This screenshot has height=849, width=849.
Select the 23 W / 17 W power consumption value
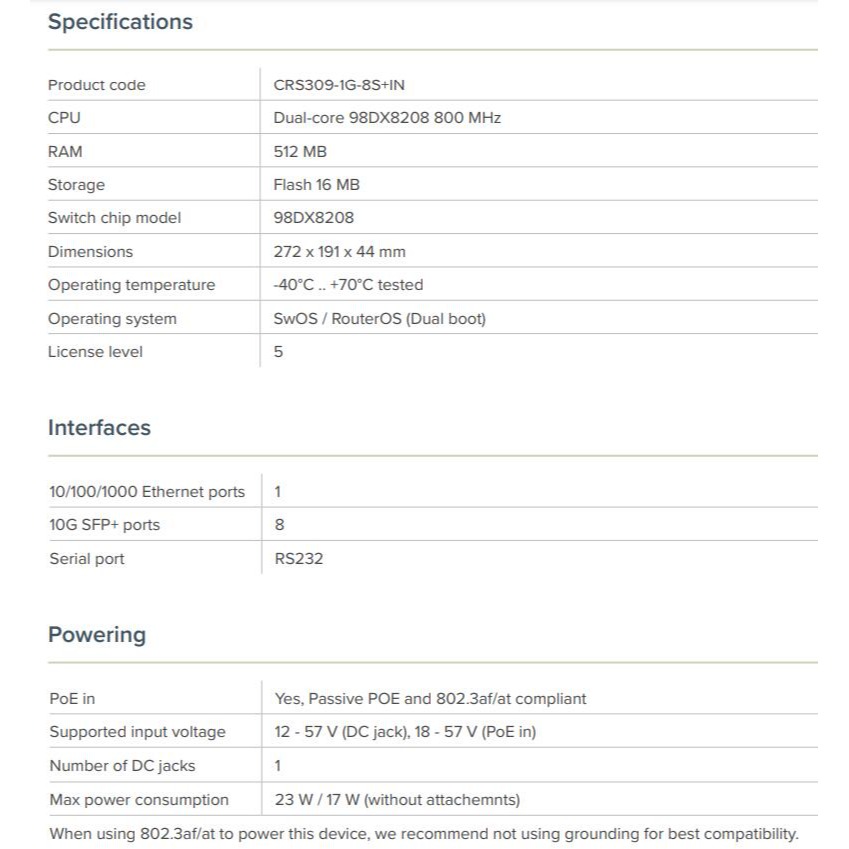tap(397, 800)
